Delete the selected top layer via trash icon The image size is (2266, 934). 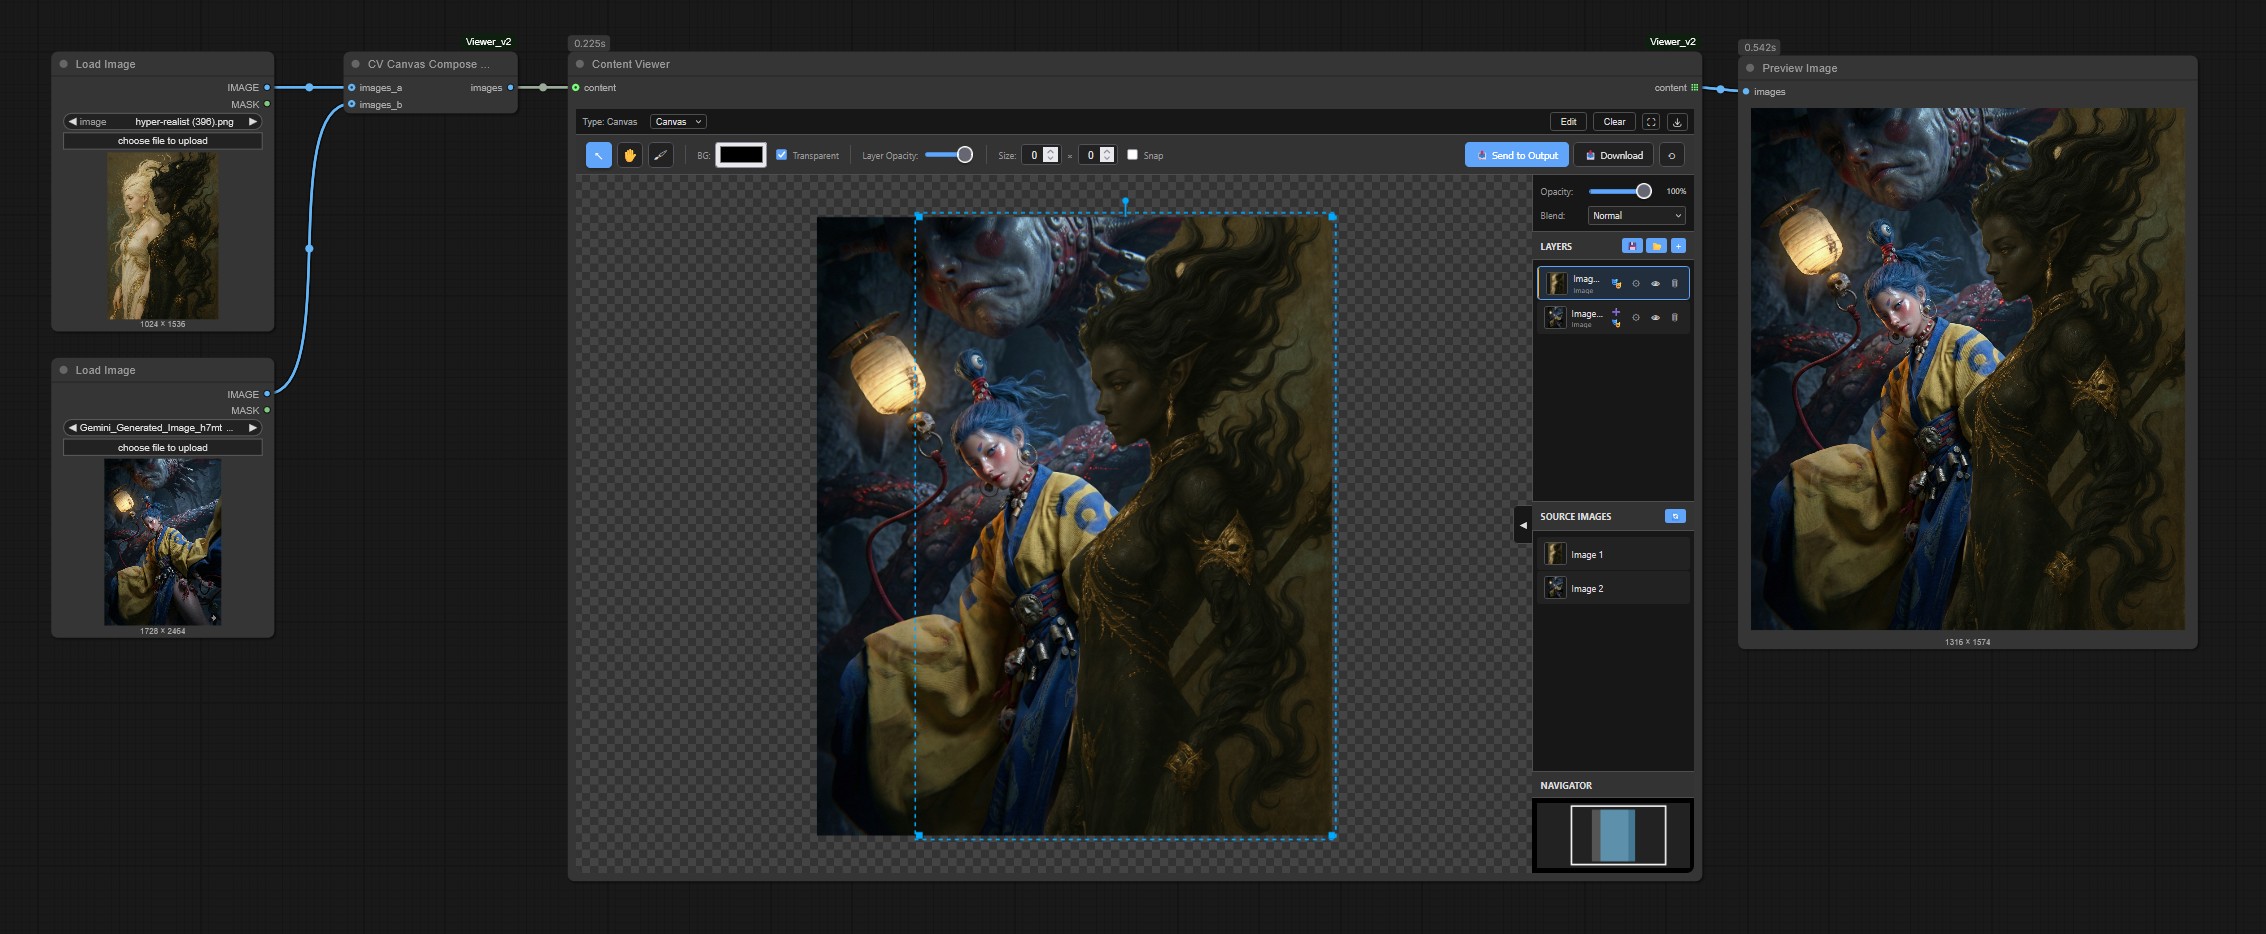1675,284
